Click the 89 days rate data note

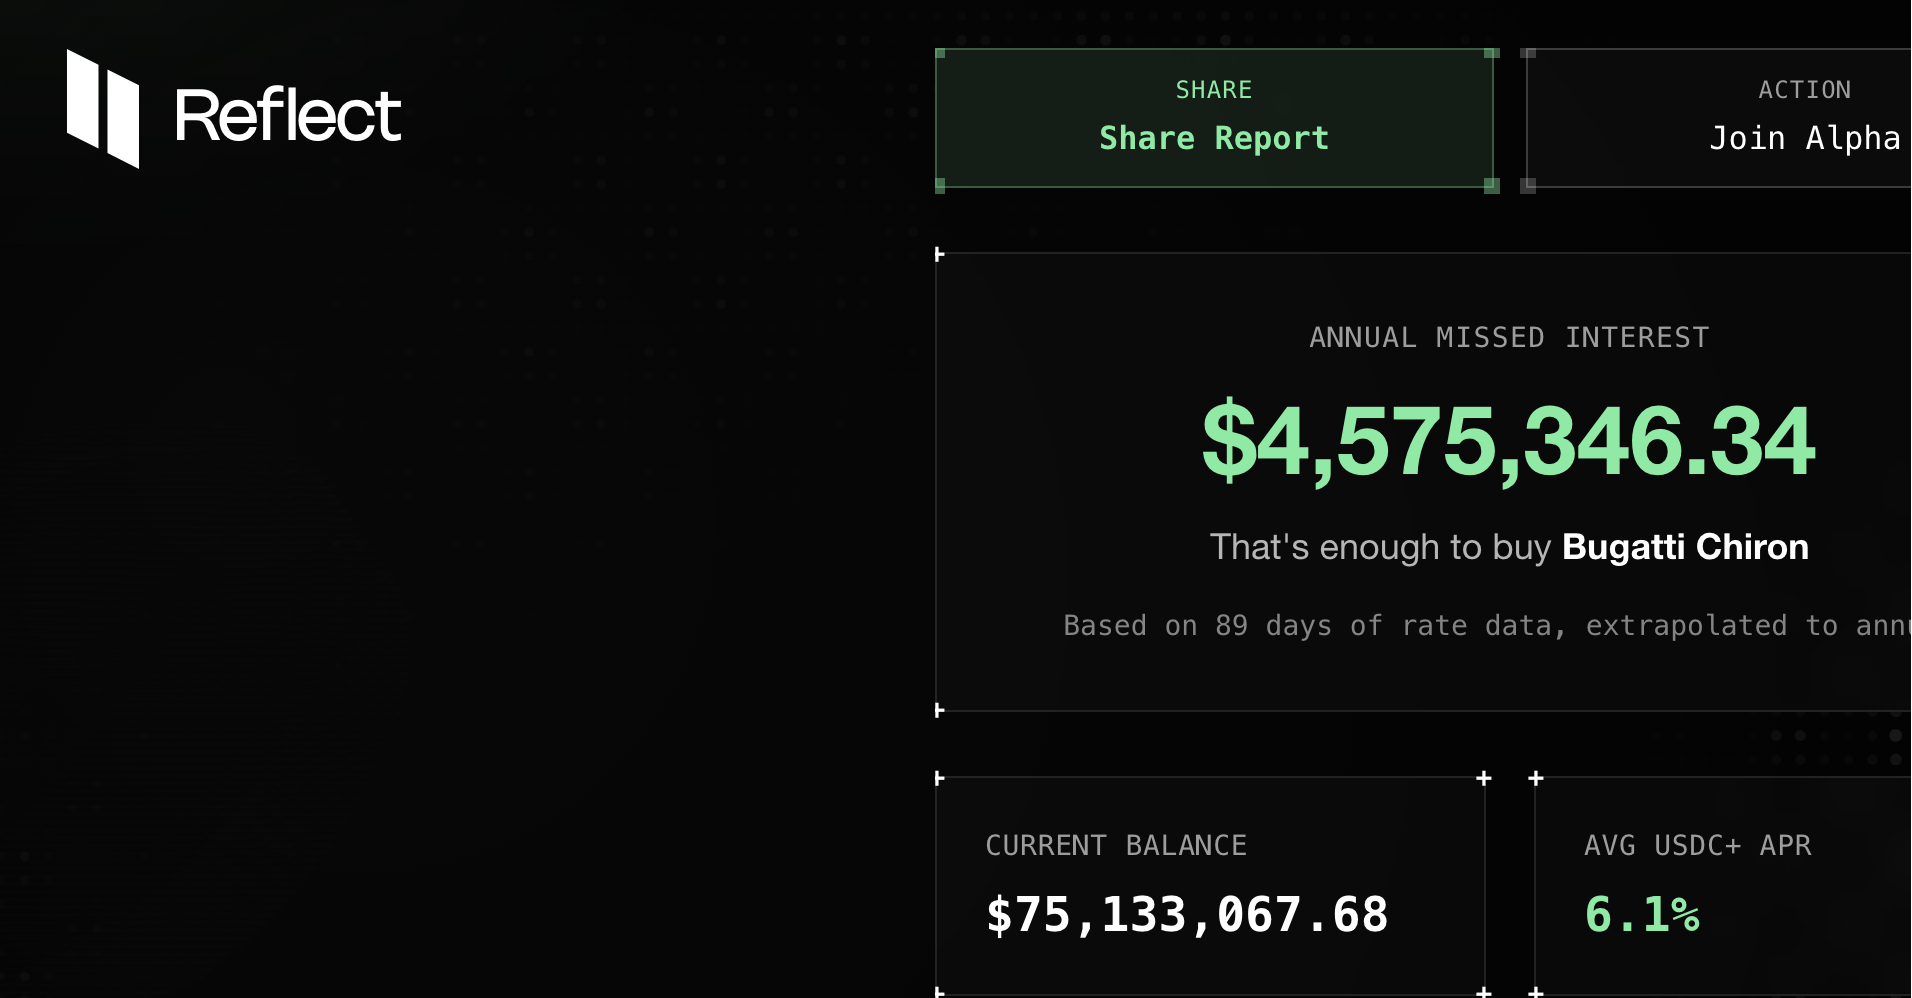pyautogui.click(x=1486, y=626)
